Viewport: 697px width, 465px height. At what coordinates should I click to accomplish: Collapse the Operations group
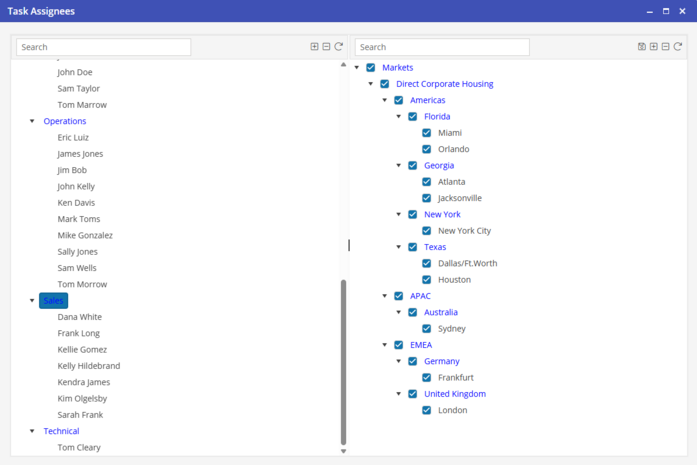(32, 122)
